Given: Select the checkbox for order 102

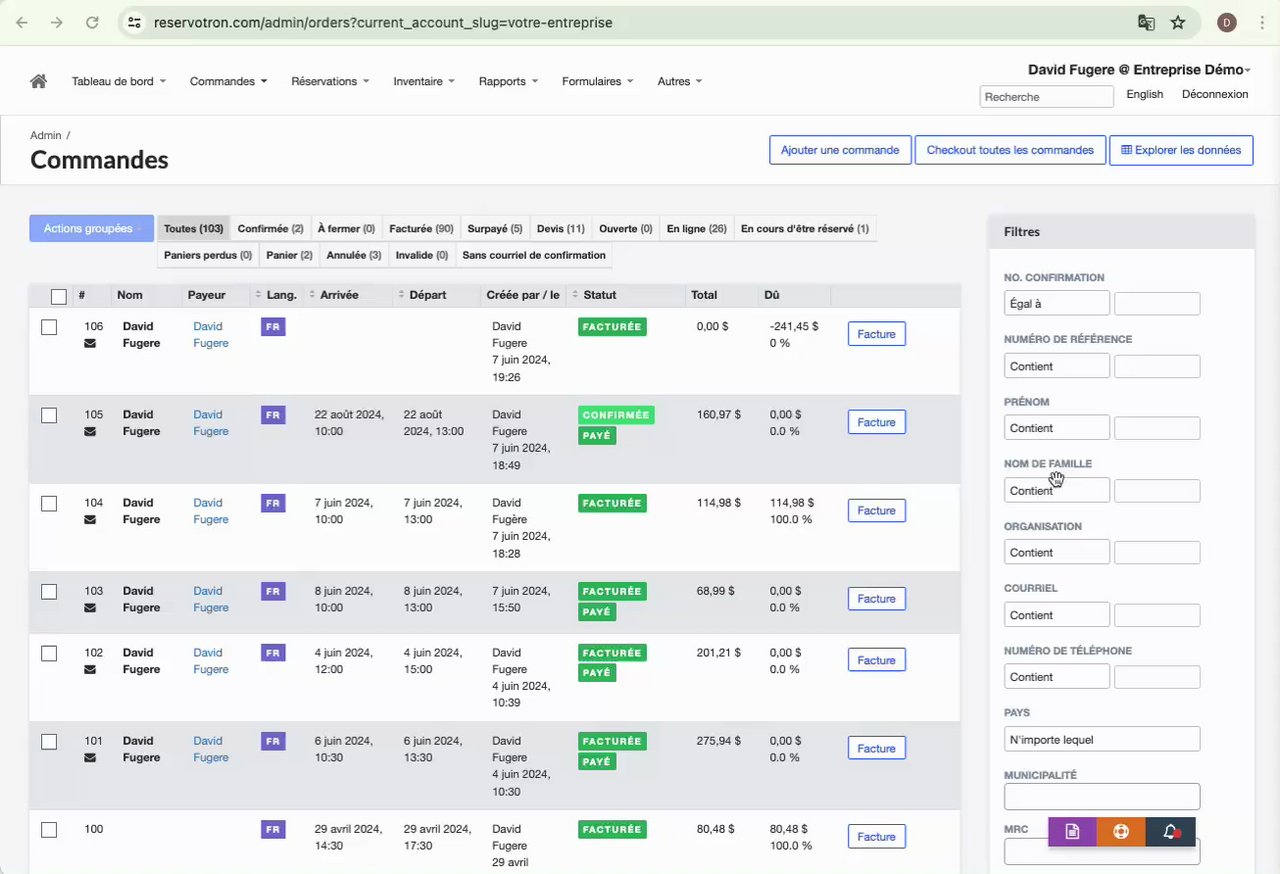Looking at the screenshot, I should coord(49,653).
